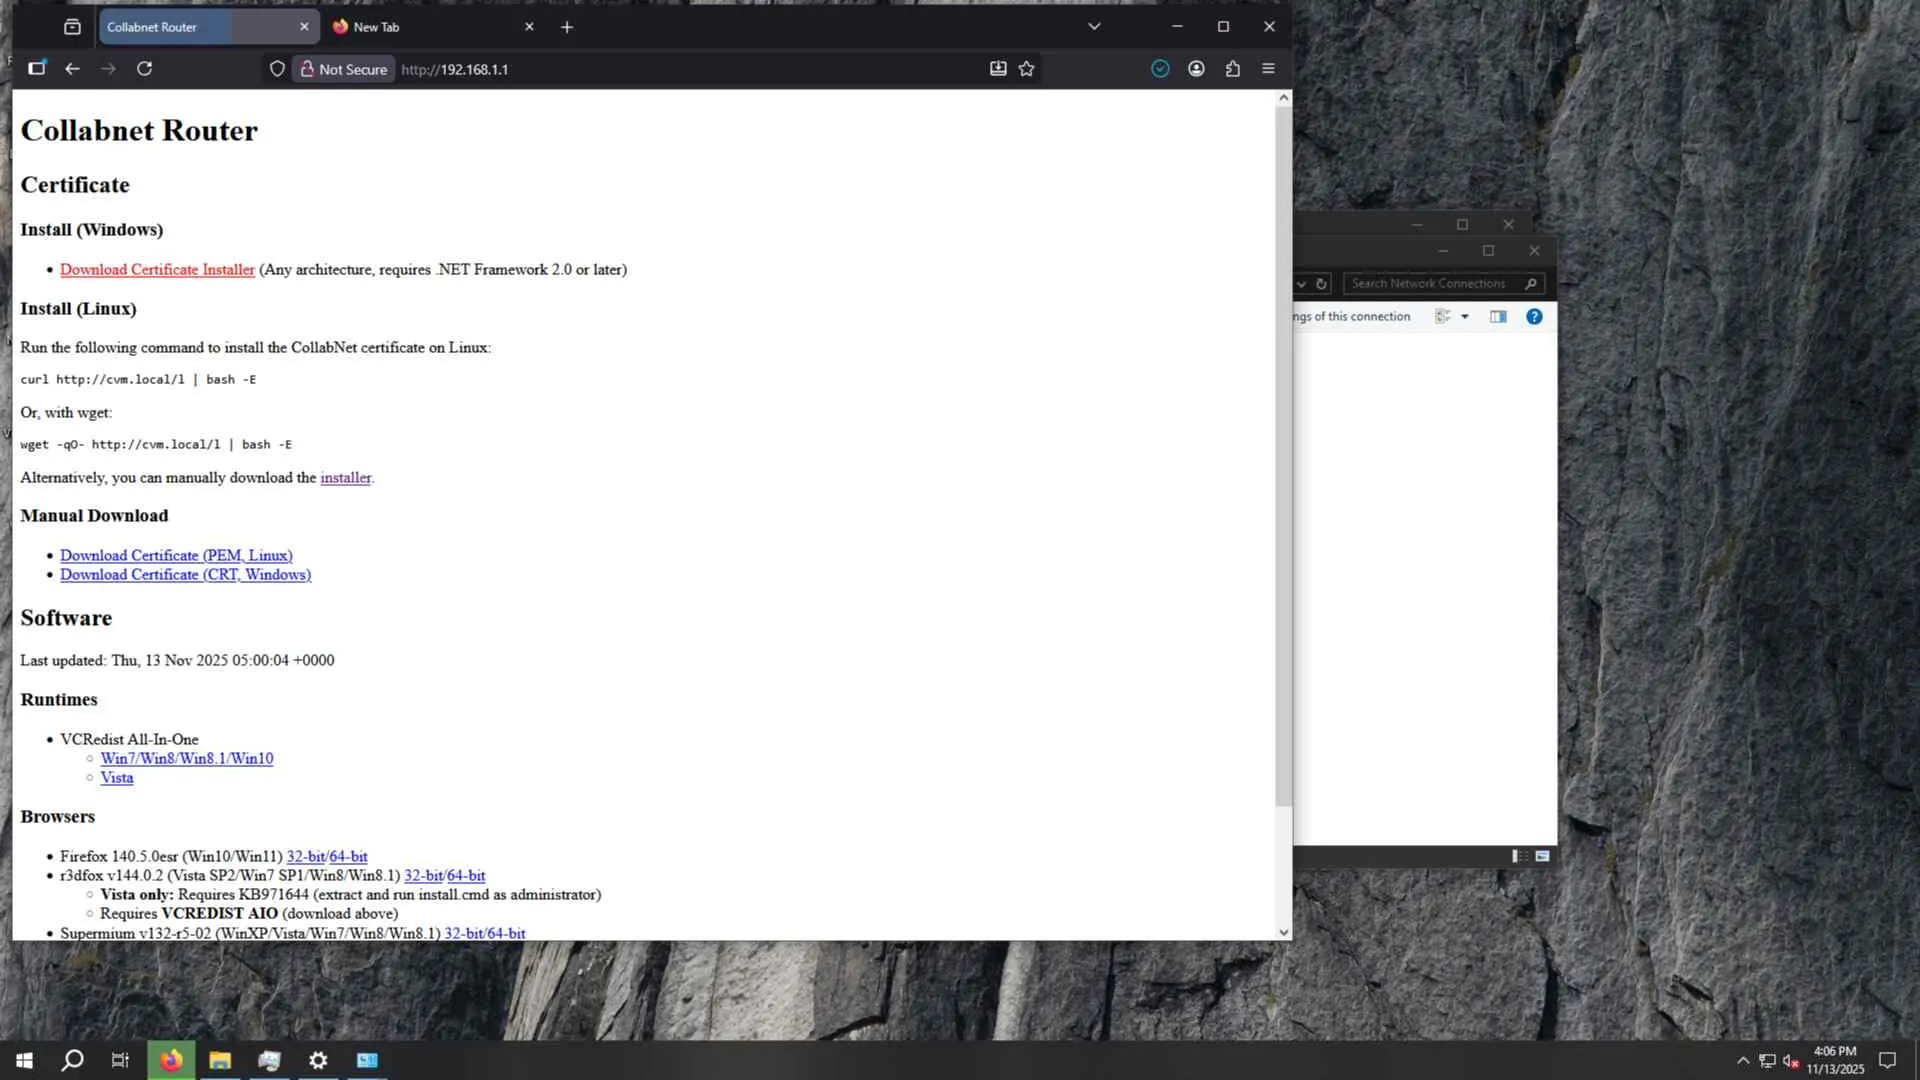
Task: Click the Search Network Connections field
Action: click(1430, 284)
